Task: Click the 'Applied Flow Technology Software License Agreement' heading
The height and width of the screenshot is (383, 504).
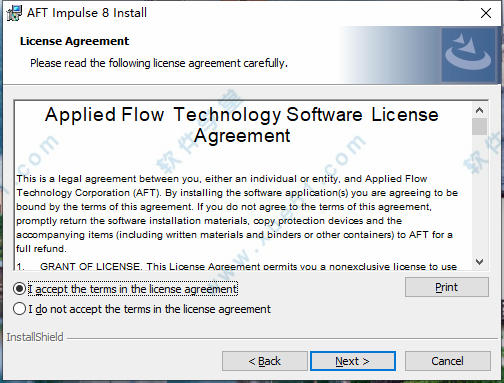Action: click(242, 125)
